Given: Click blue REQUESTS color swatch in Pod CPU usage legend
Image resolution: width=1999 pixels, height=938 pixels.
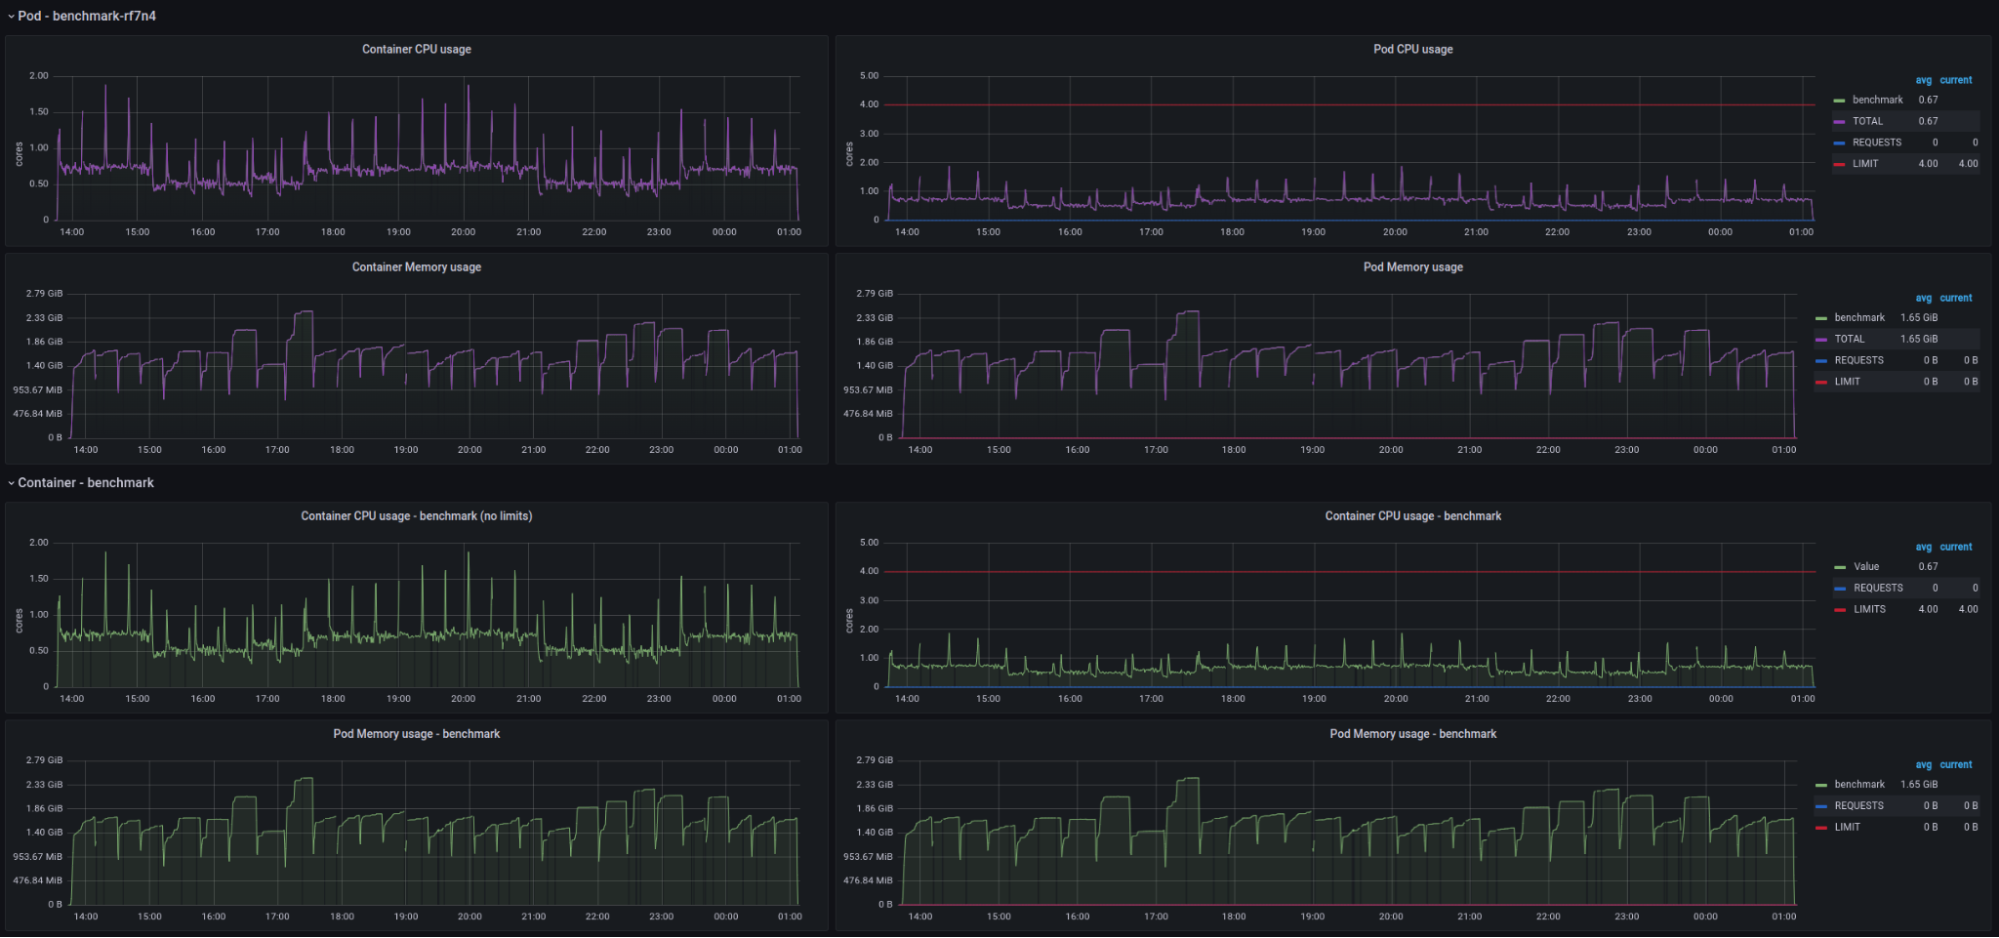Looking at the screenshot, I should coord(1839,143).
